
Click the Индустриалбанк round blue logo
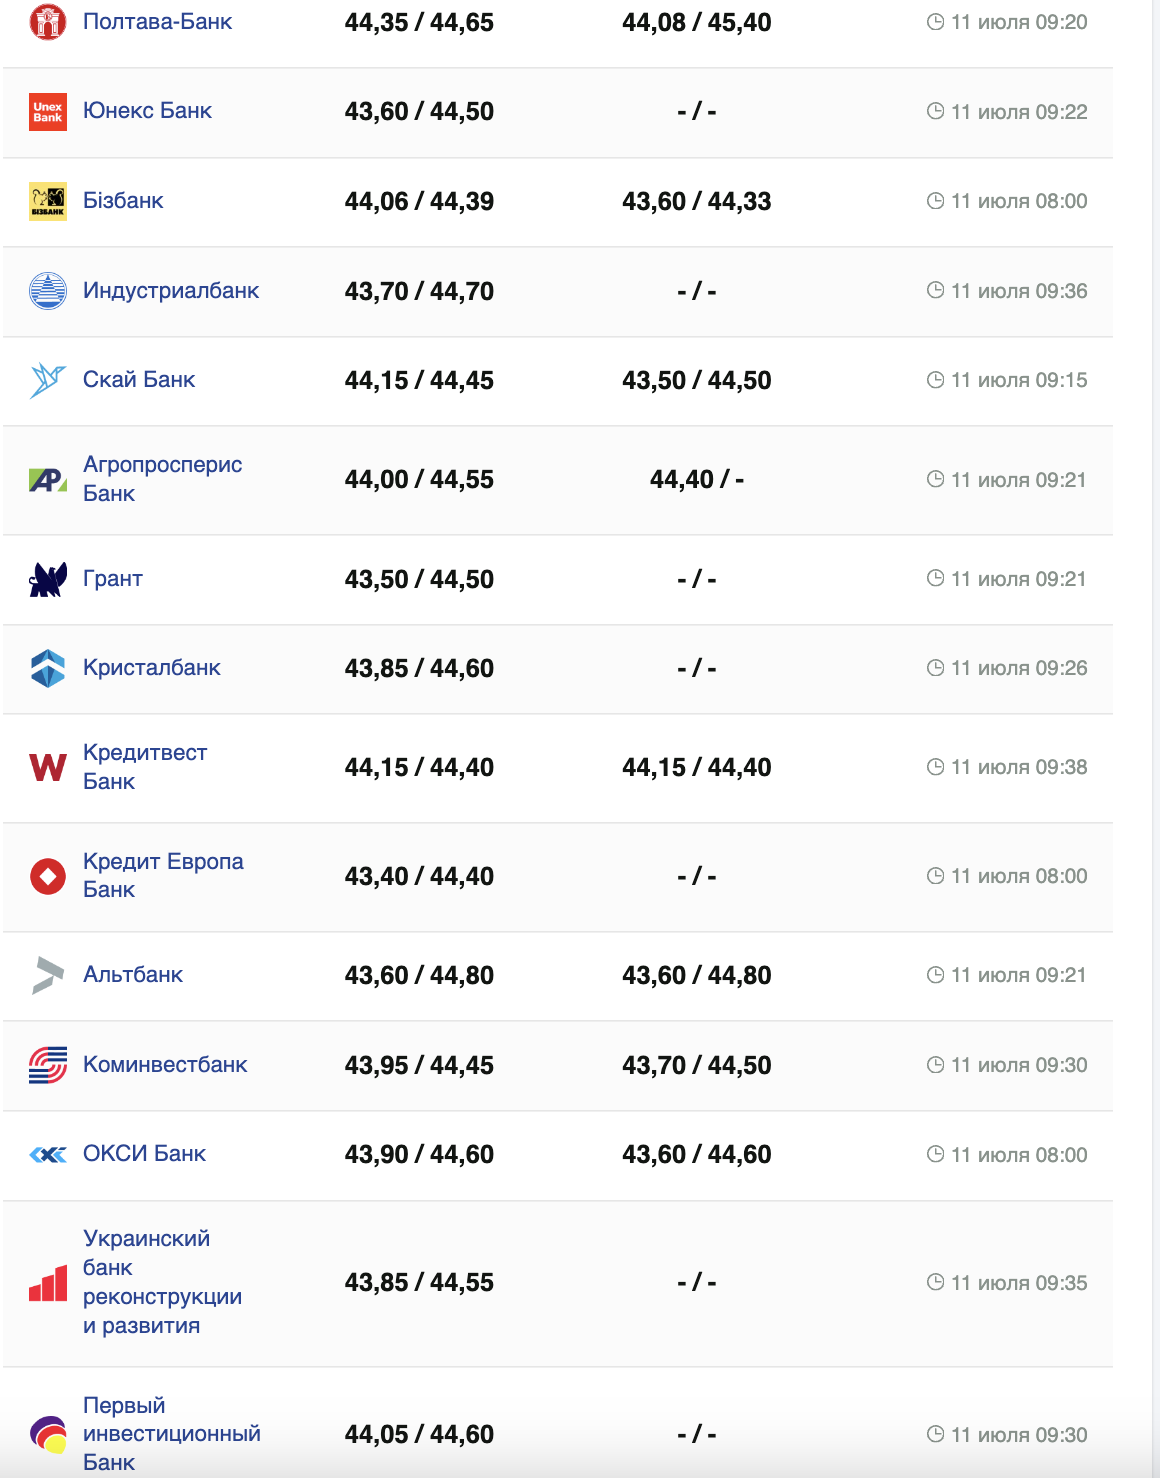[x=48, y=291]
